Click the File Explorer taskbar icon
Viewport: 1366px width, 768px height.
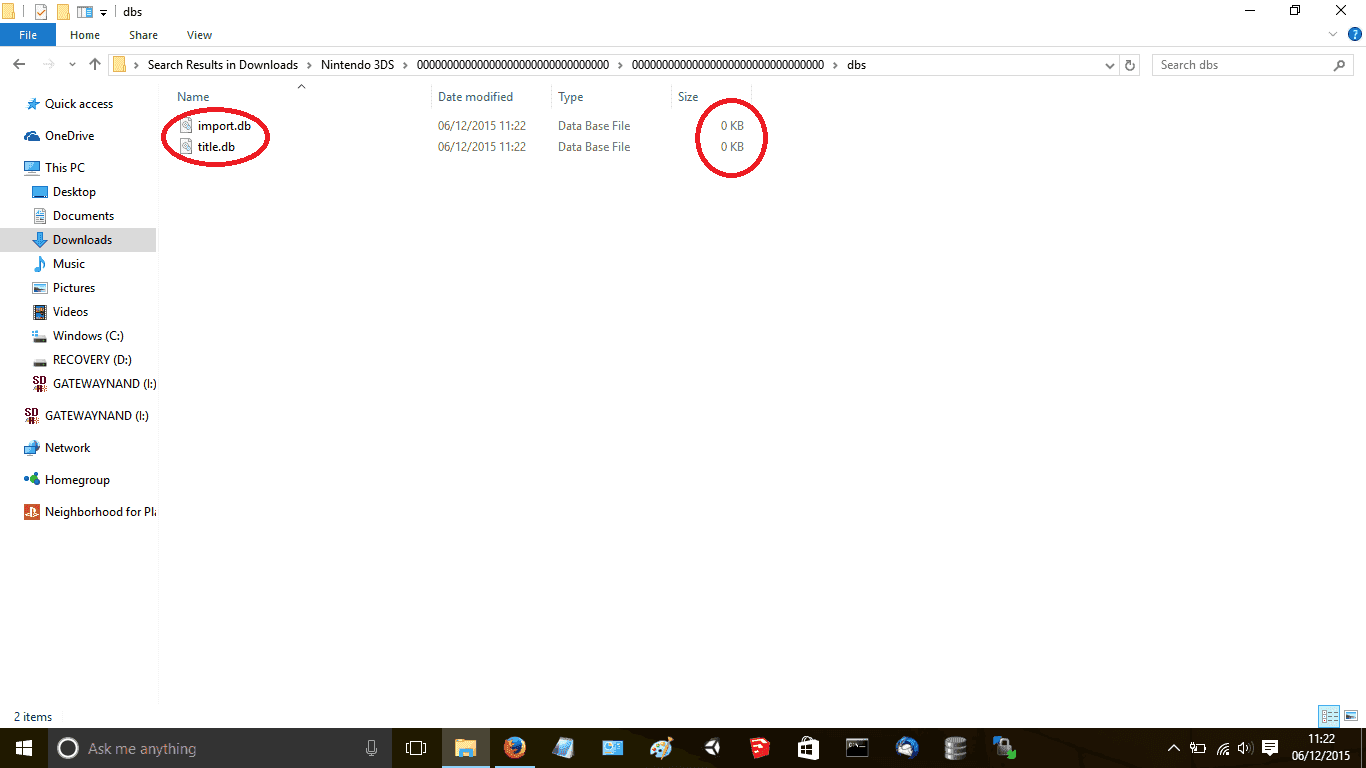coord(465,748)
